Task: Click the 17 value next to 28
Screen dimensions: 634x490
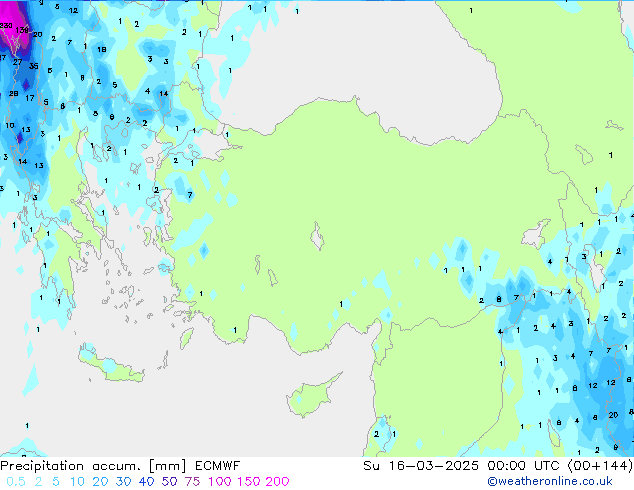Action: [x=30, y=98]
